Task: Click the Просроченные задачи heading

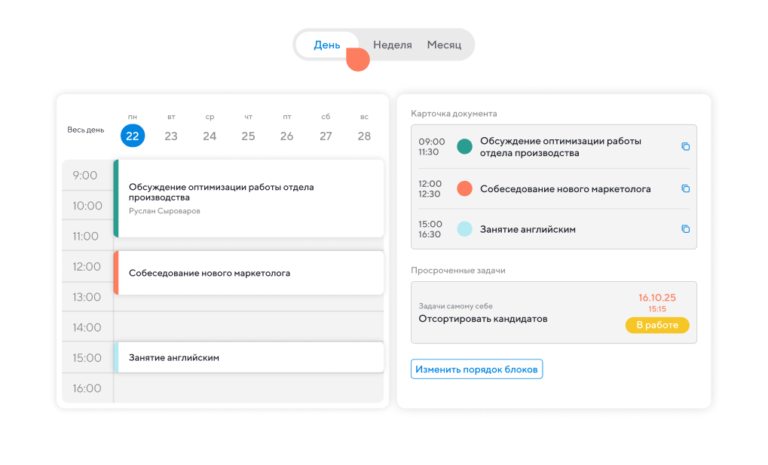Action: [x=458, y=270]
